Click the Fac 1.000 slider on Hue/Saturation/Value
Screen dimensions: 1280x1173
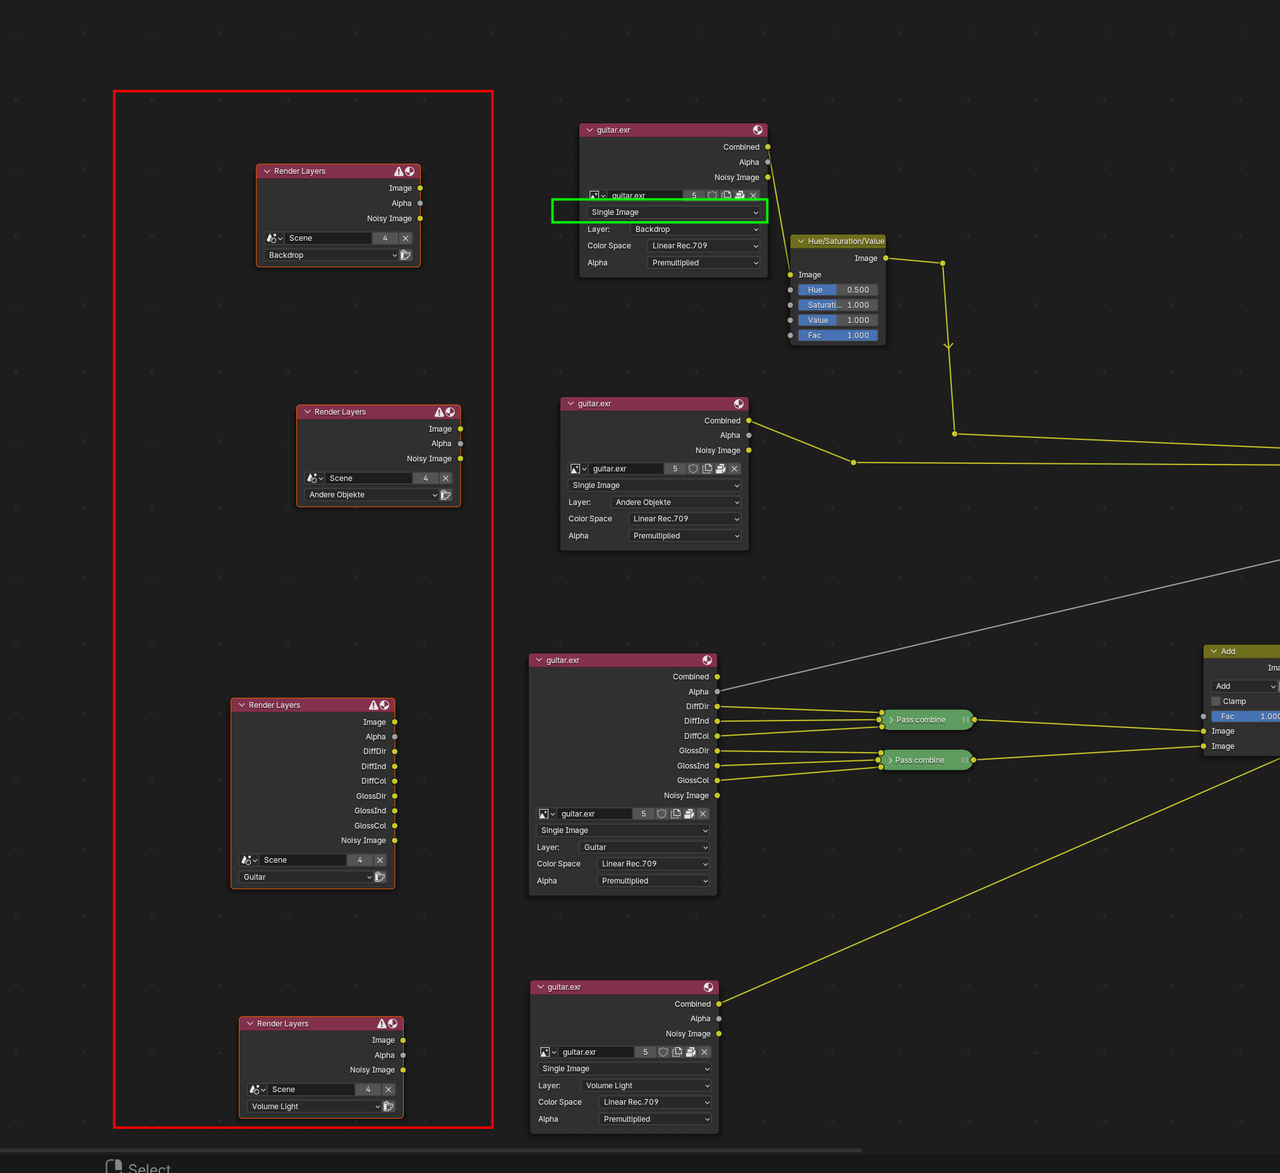click(839, 335)
